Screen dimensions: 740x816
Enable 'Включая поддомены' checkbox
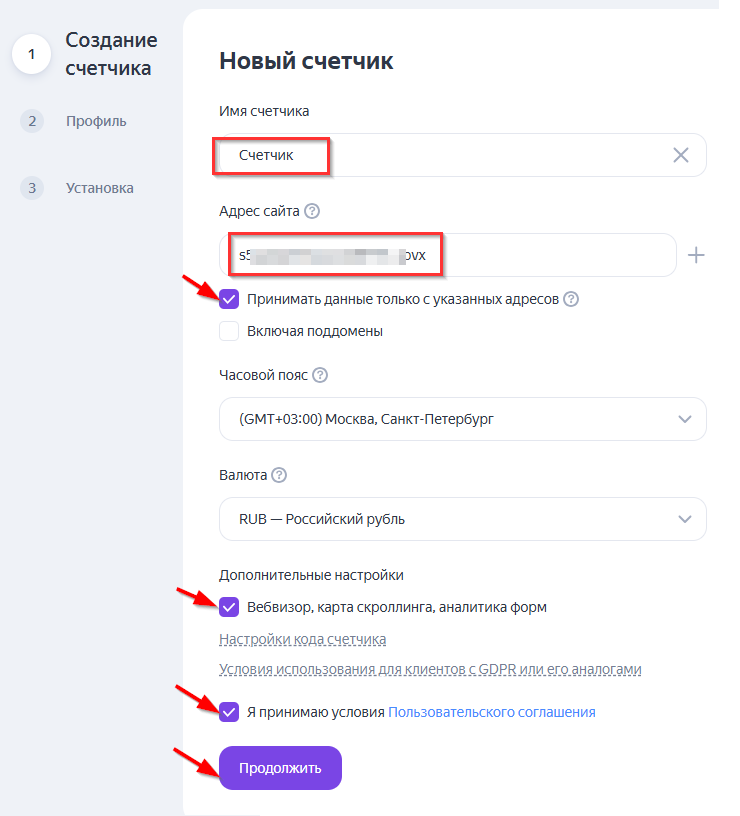pos(230,331)
